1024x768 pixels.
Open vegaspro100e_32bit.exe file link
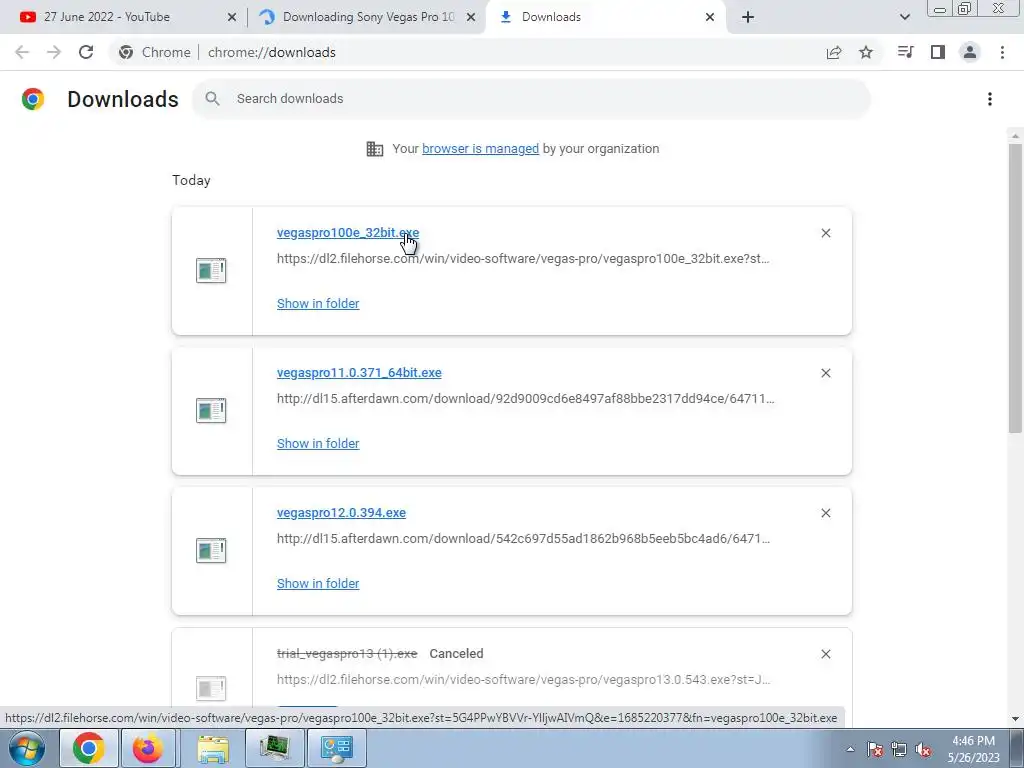(x=348, y=233)
